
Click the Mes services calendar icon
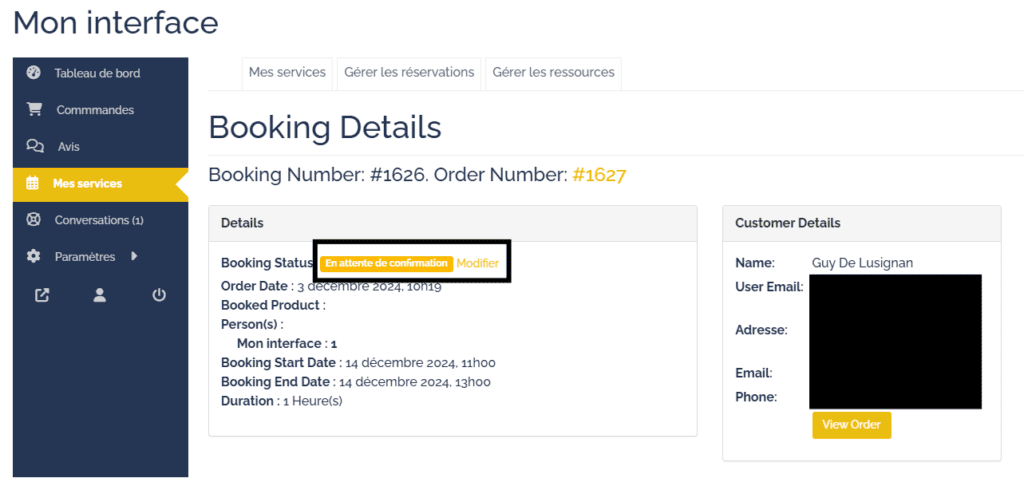(x=32, y=184)
